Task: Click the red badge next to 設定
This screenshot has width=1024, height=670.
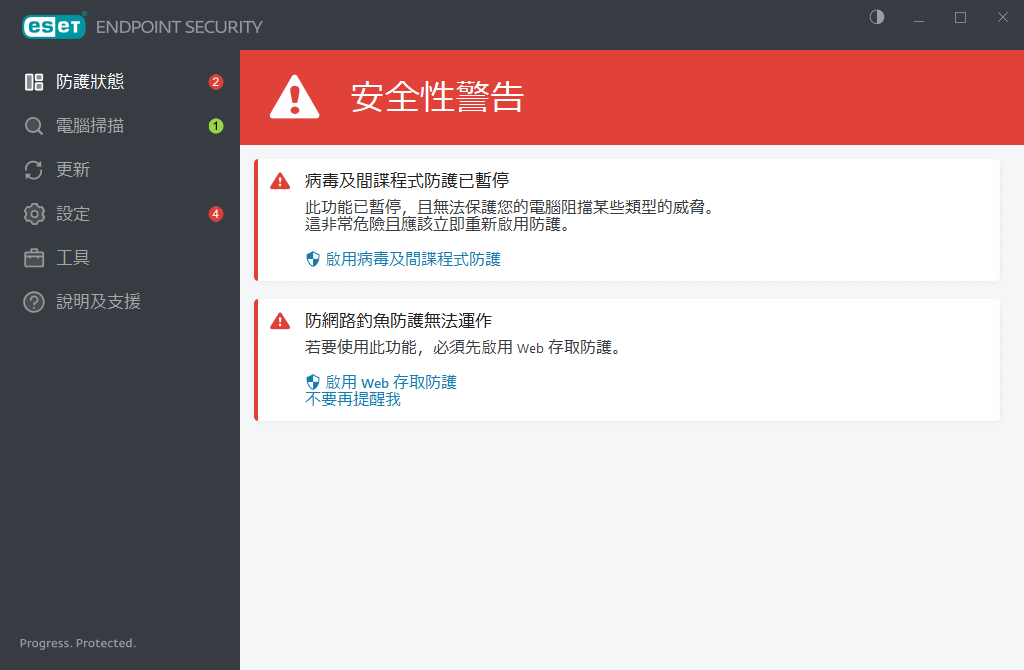Action: [x=215, y=214]
